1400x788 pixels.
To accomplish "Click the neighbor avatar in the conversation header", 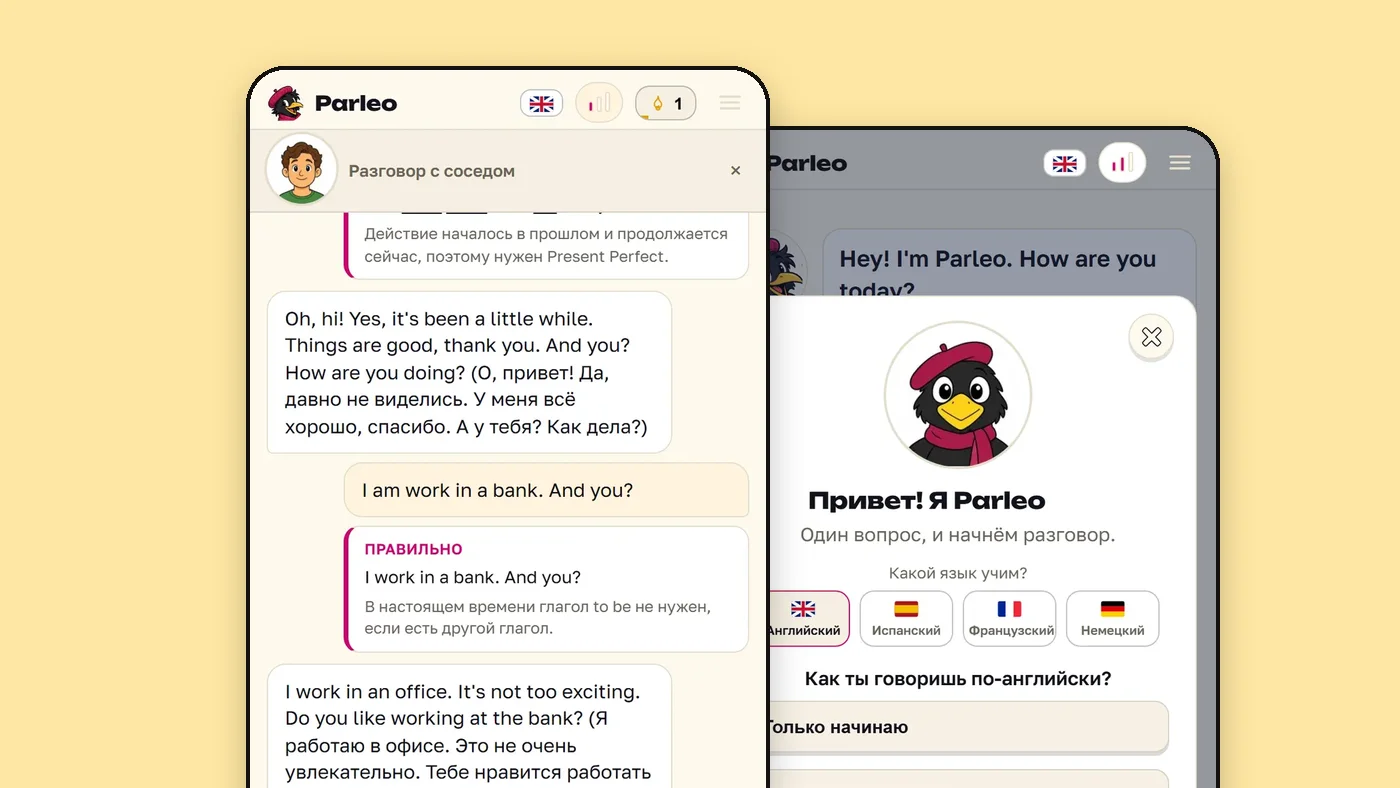I will (301, 170).
